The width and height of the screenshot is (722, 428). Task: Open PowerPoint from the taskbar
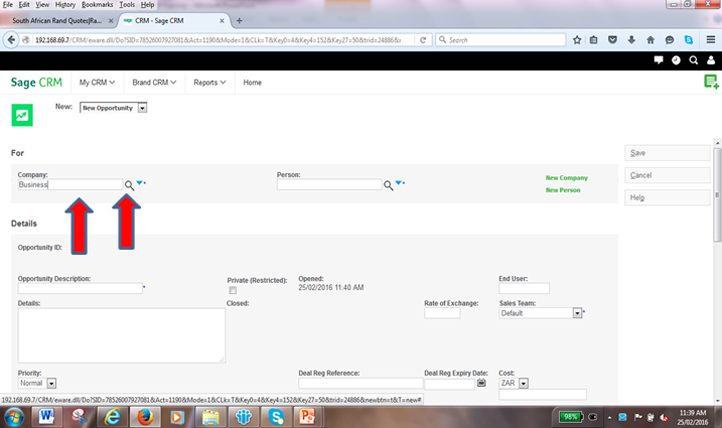[x=307, y=417]
